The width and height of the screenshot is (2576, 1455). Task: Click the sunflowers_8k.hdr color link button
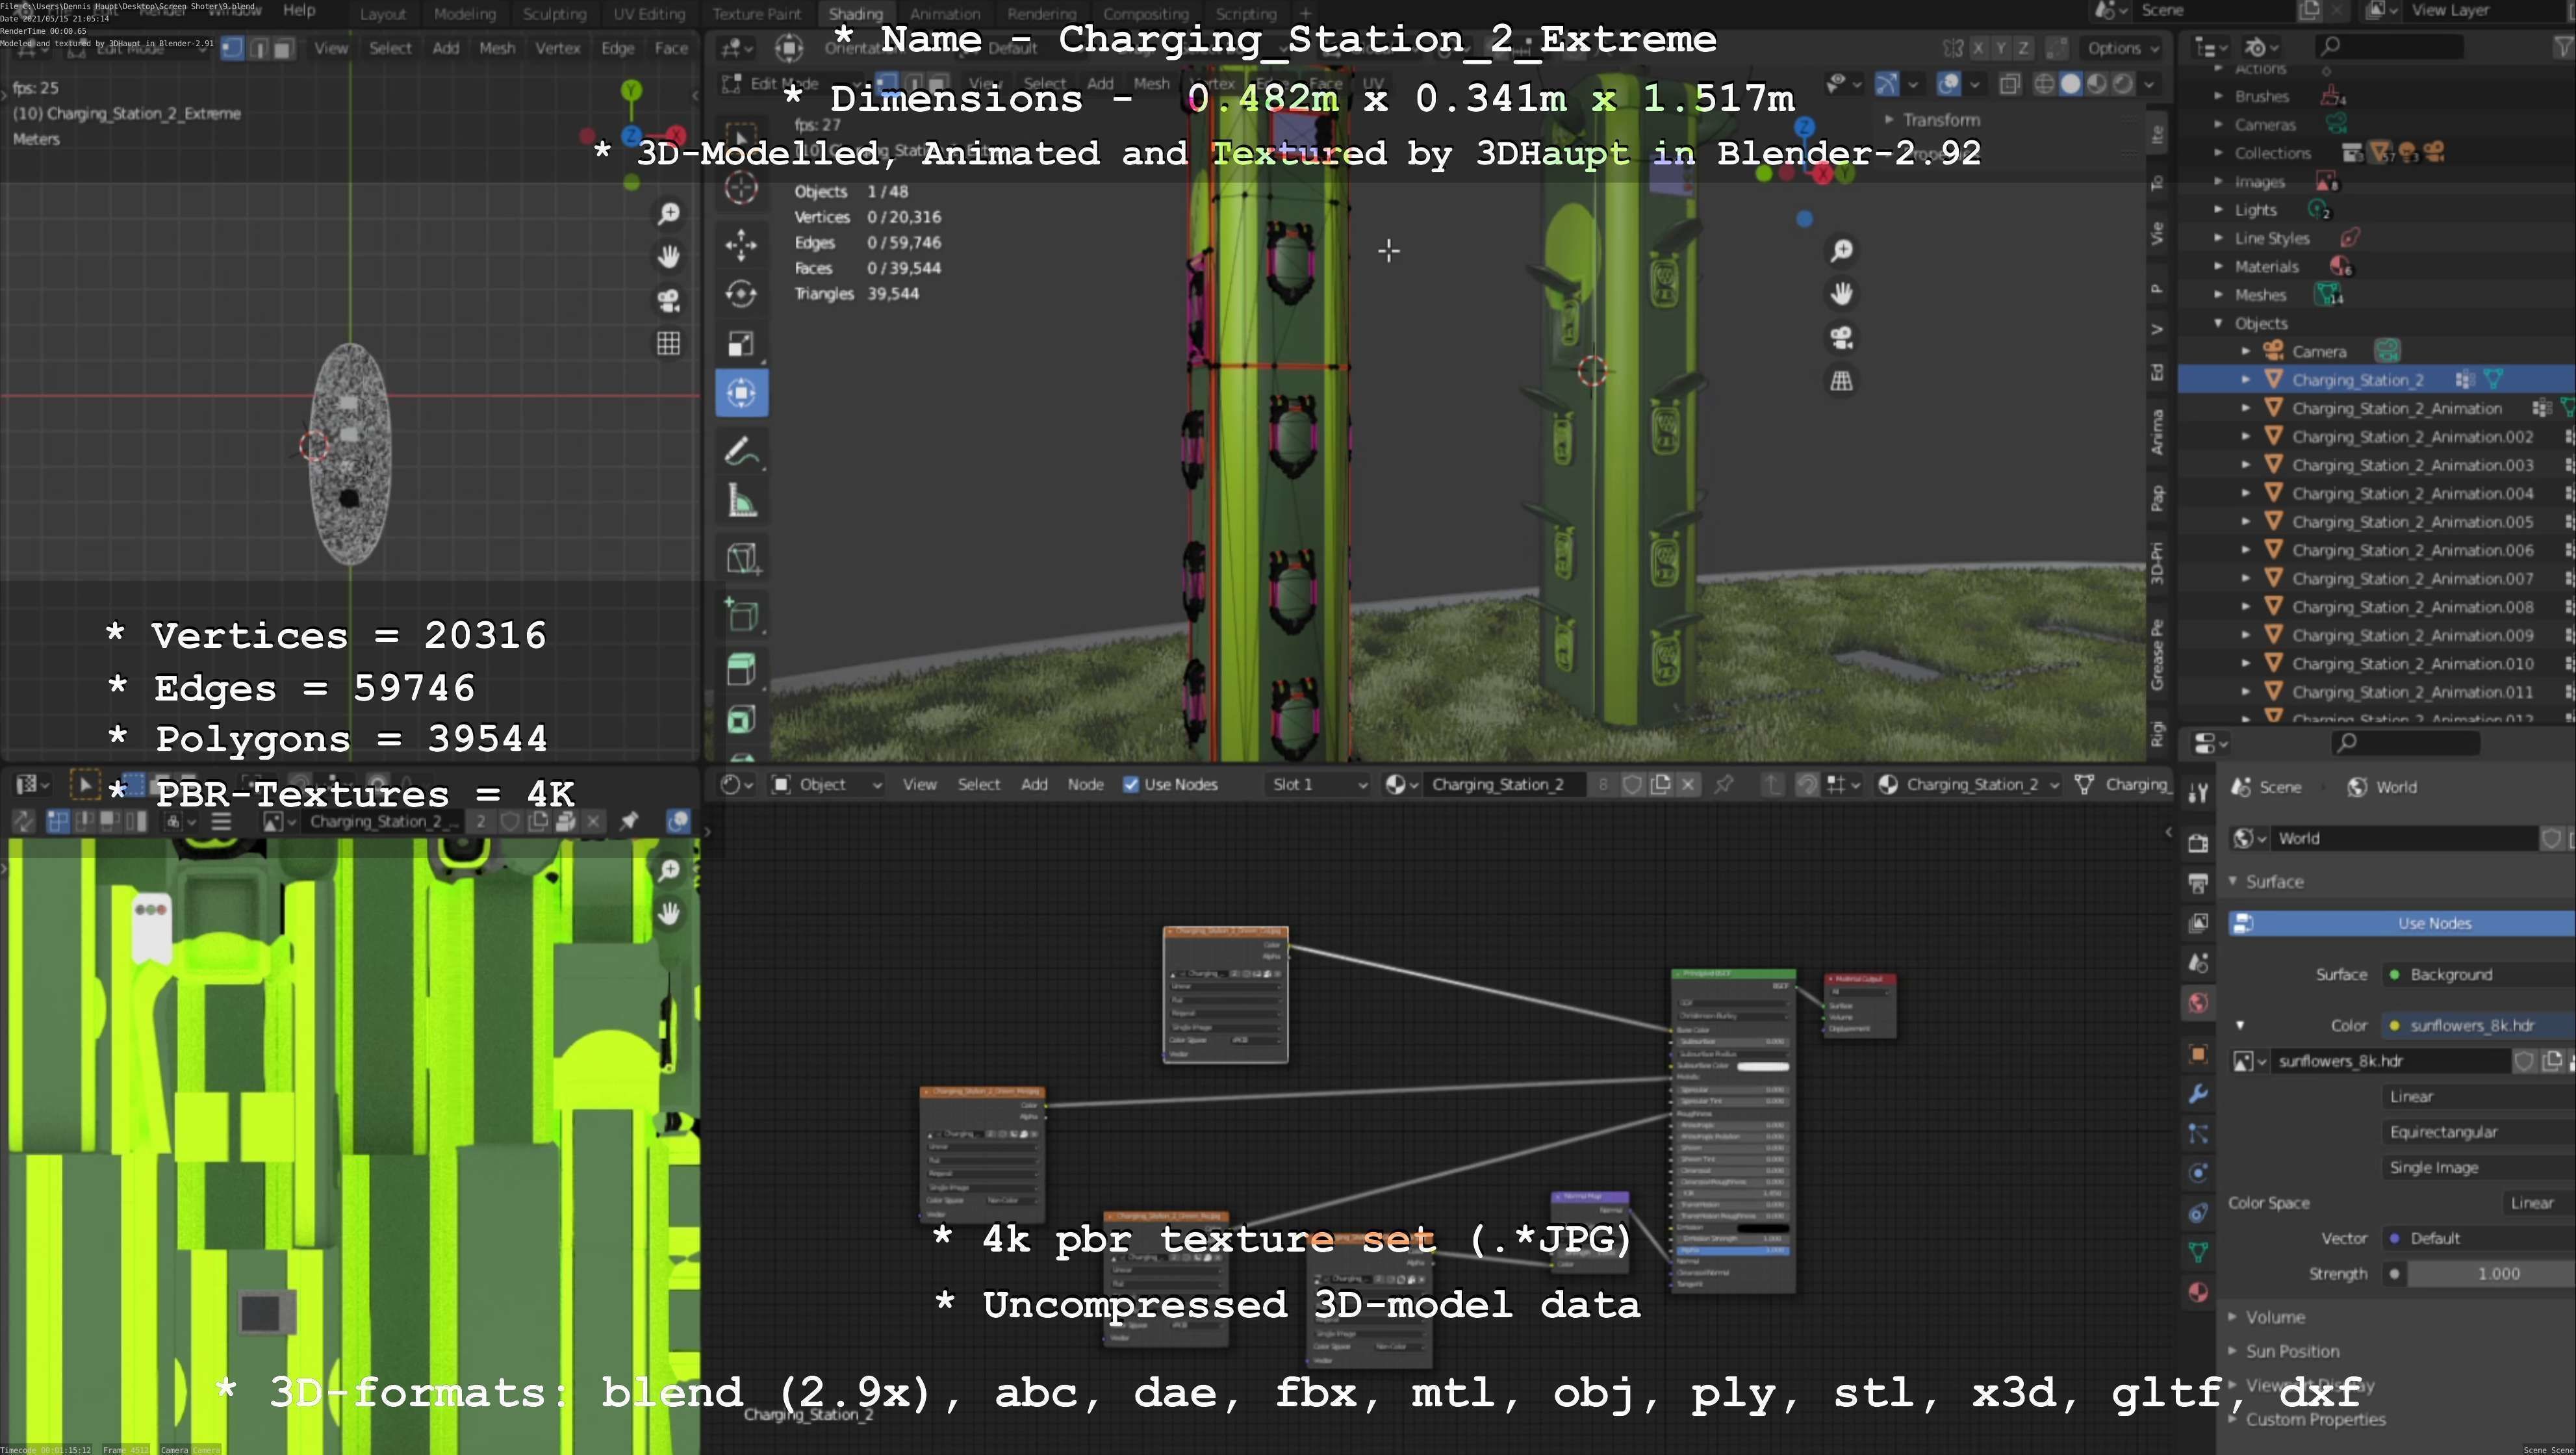point(2480,1026)
